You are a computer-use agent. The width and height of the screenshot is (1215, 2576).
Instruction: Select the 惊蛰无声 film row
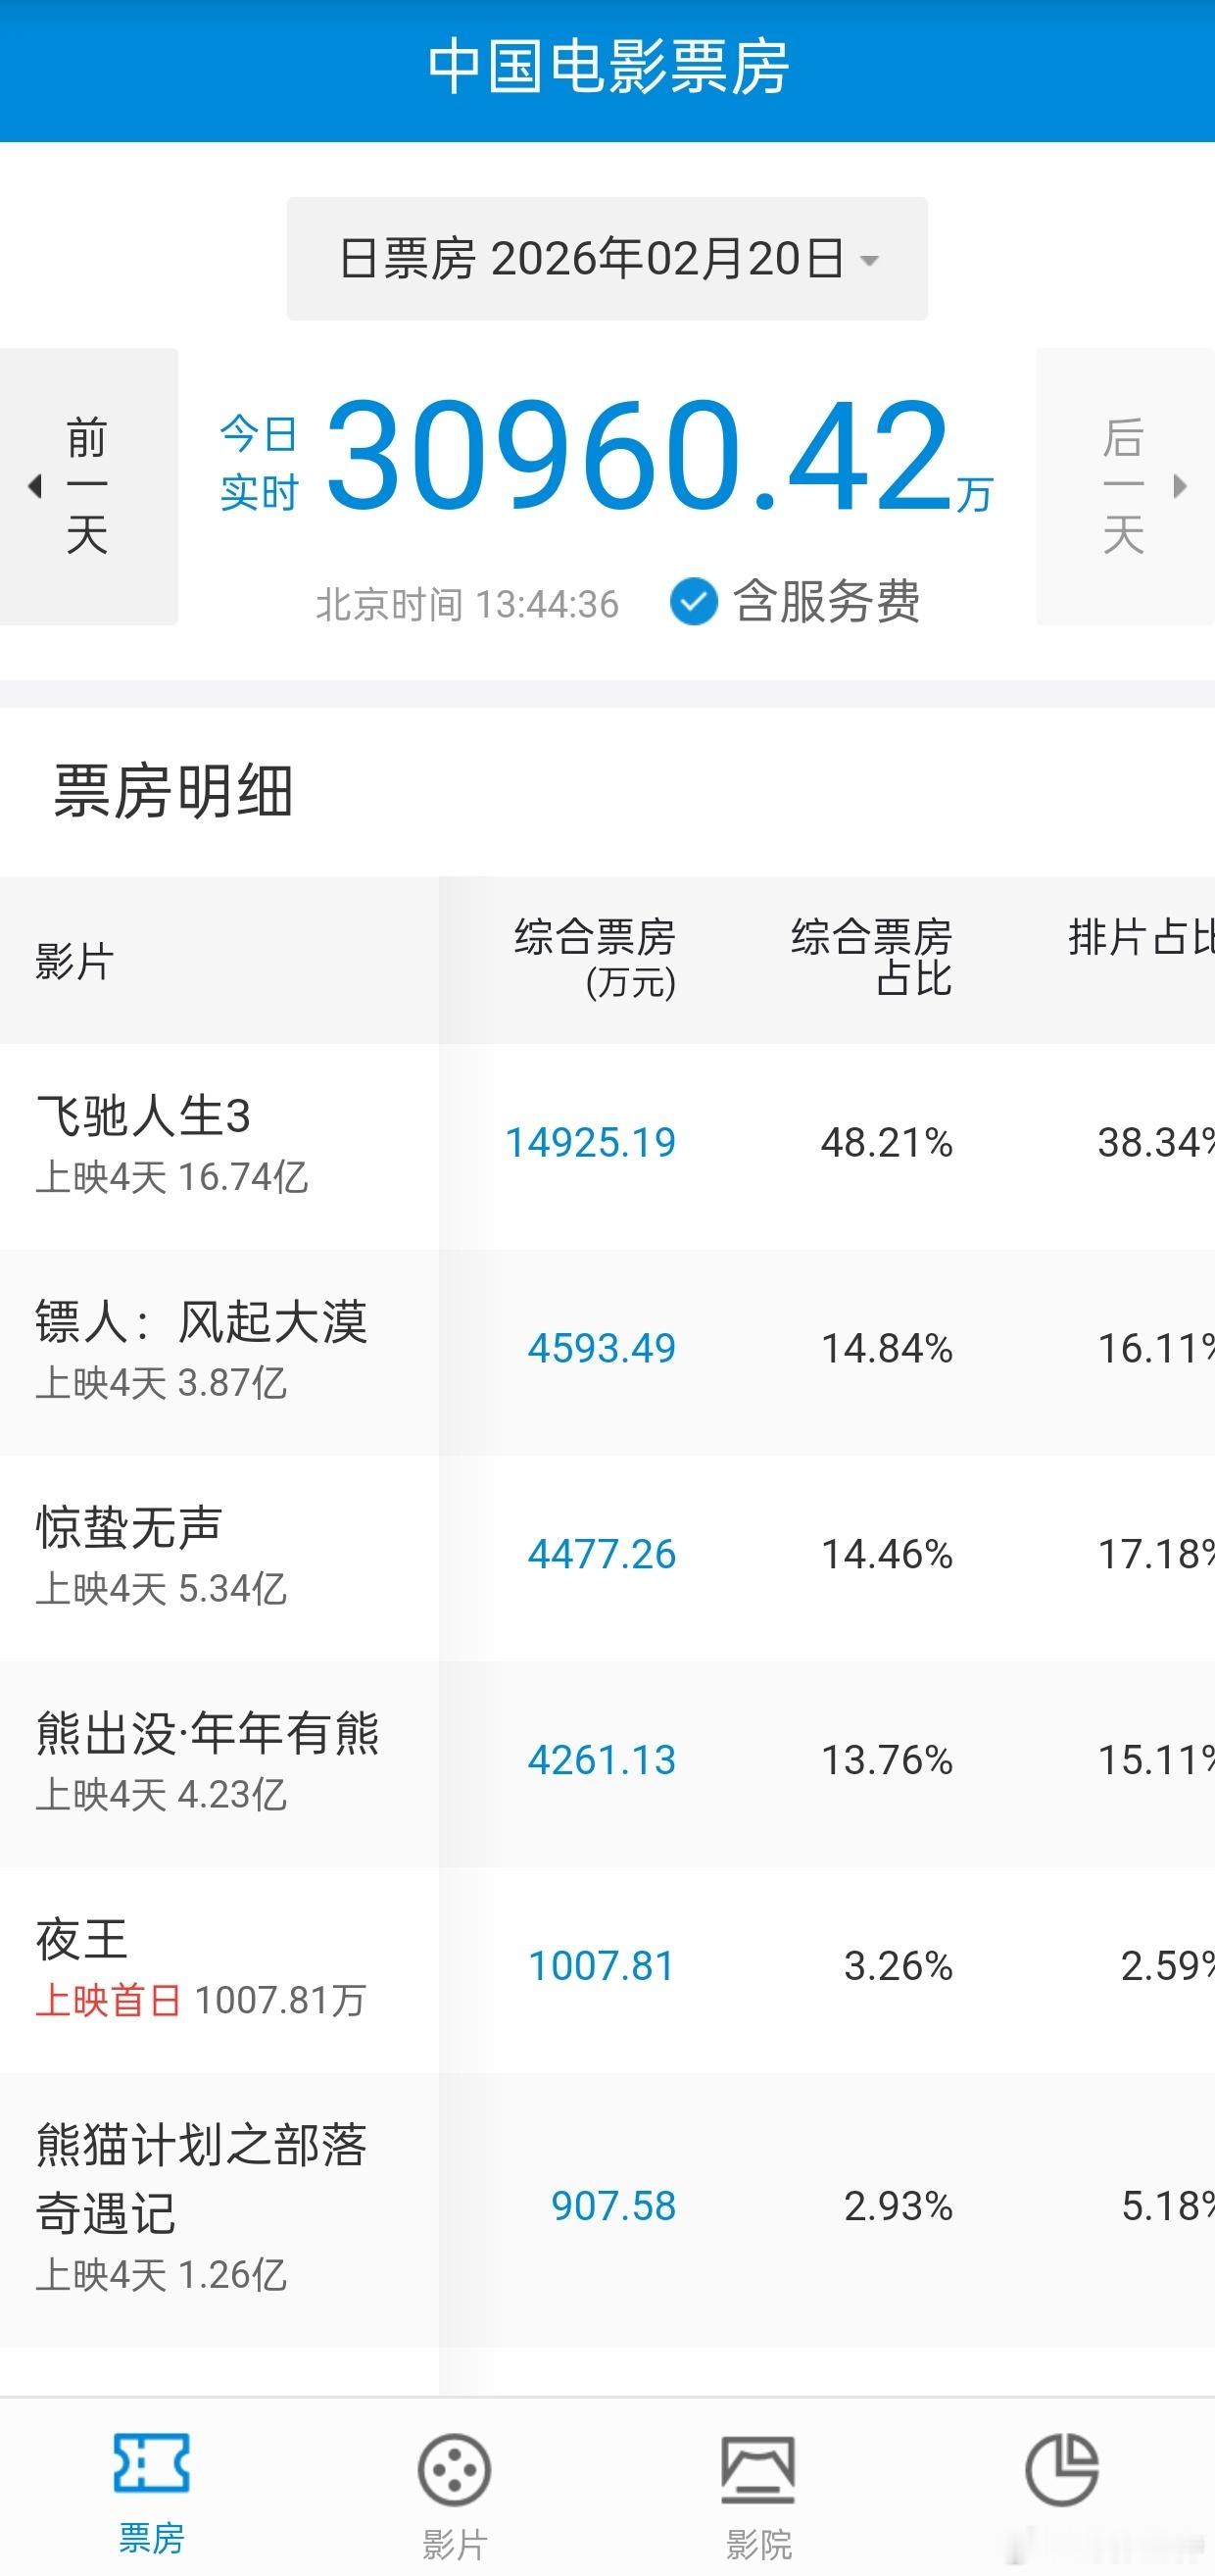point(130,1528)
